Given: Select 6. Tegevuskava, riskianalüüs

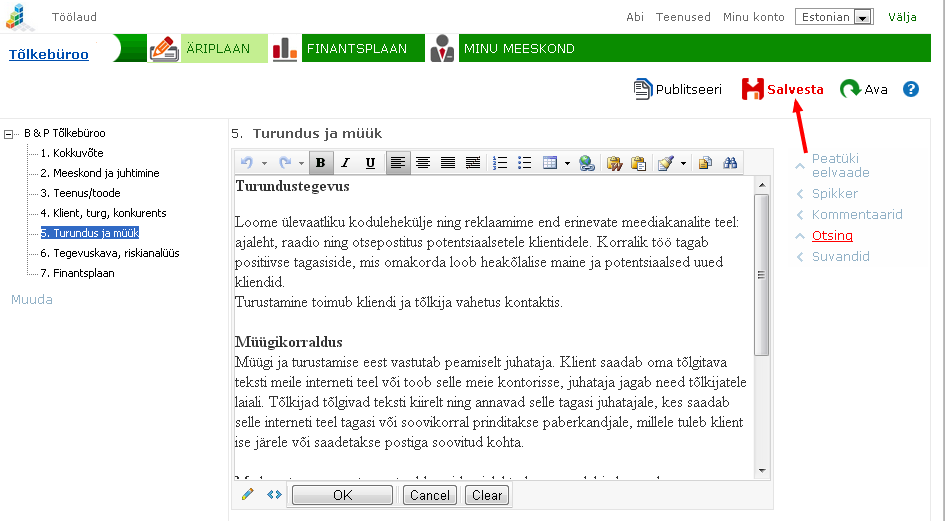Looking at the screenshot, I should point(110,253).
